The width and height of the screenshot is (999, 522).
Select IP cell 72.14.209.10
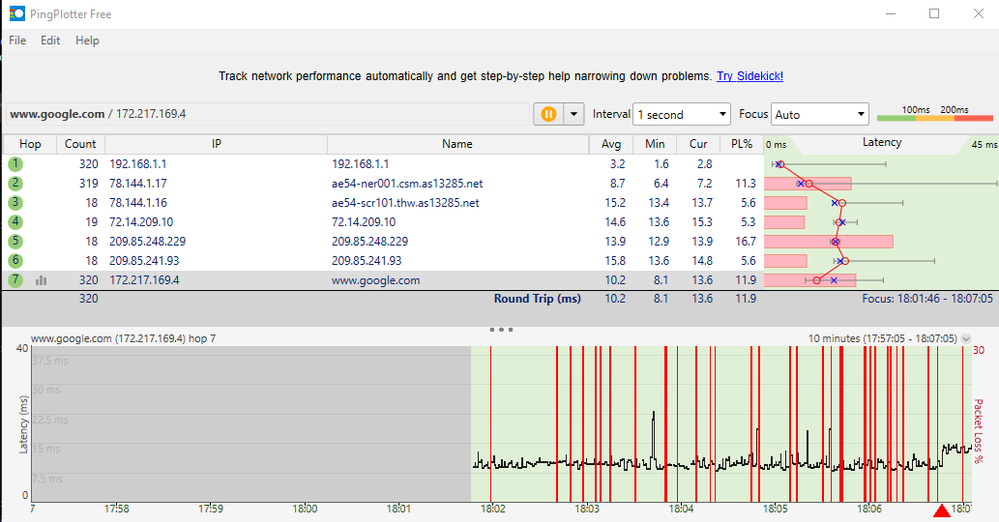click(x=141, y=222)
